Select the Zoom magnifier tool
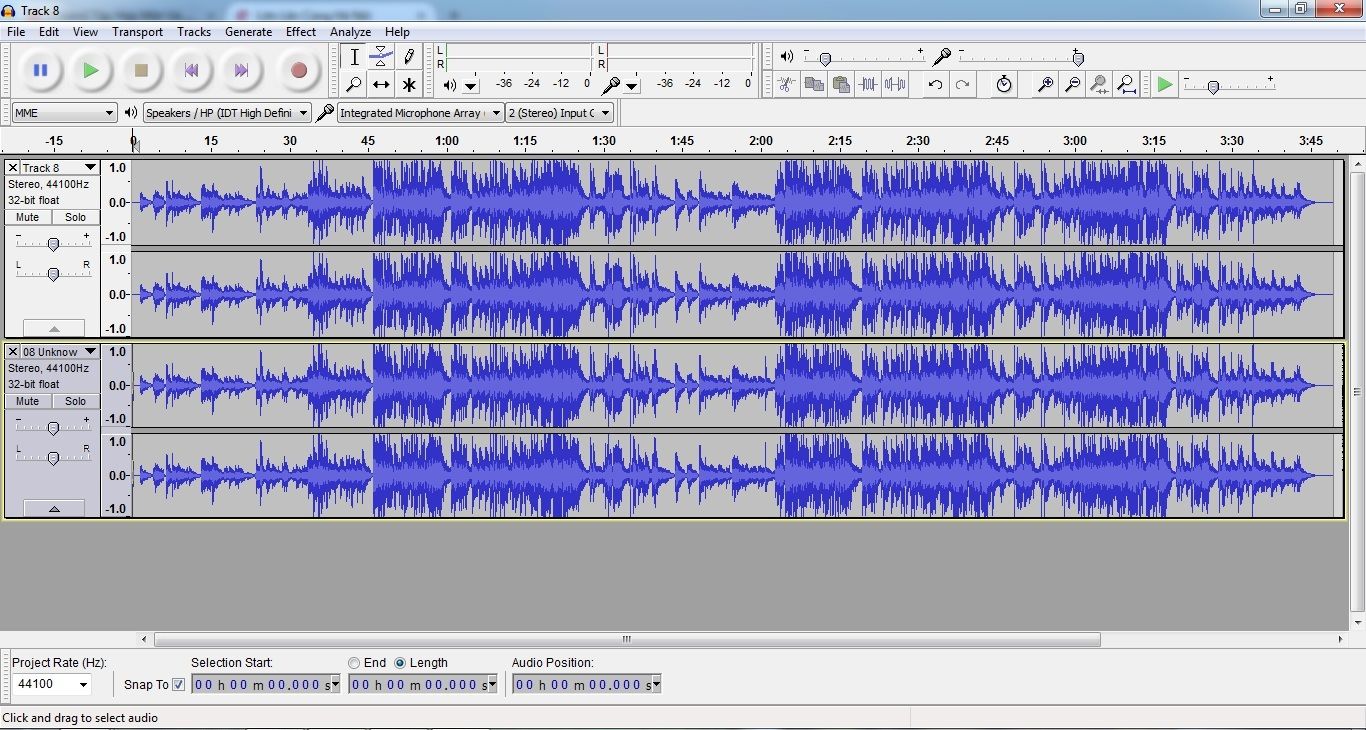This screenshot has height=730, width=1366. tap(354, 85)
